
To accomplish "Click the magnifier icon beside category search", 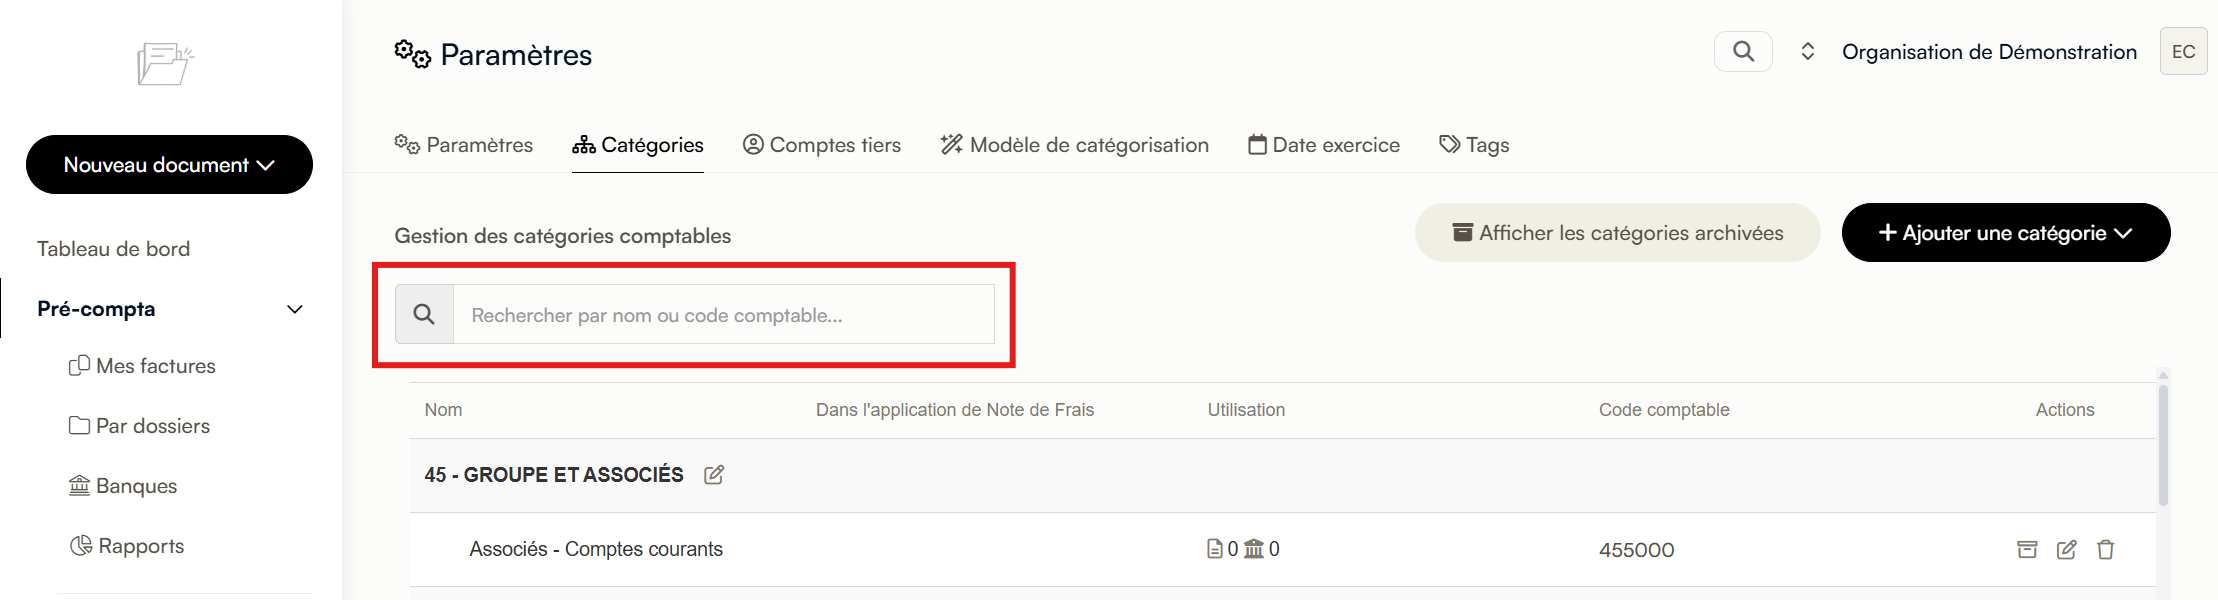I will (424, 314).
